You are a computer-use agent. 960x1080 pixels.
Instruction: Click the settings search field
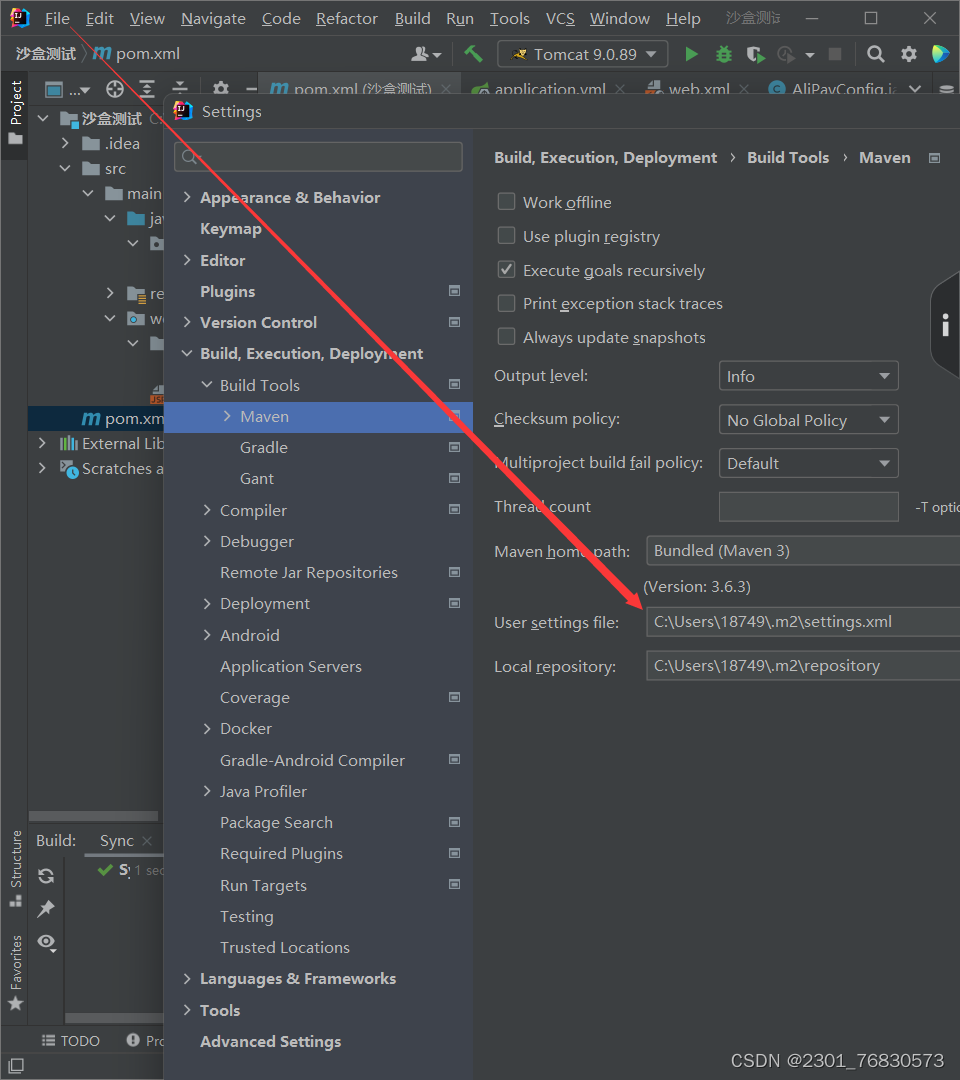pos(318,157)
